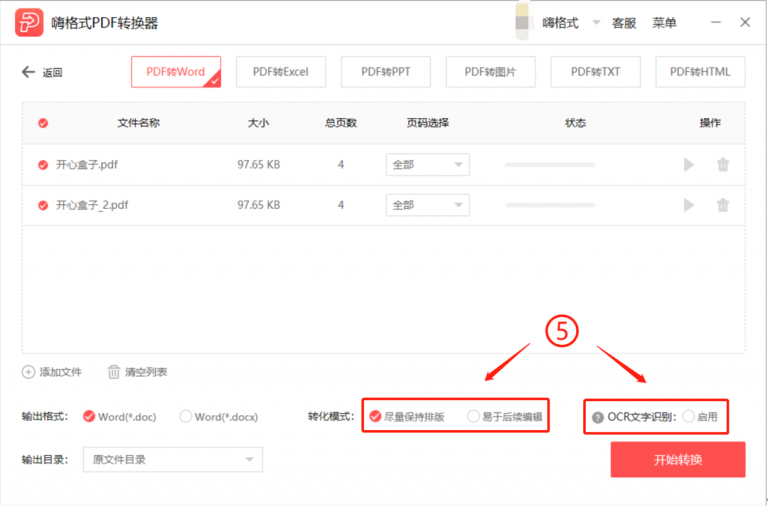Image resolution: width=768 pixels, height=509 pixels.
Task: Click the 状态 column header
Action: (576, 123)
